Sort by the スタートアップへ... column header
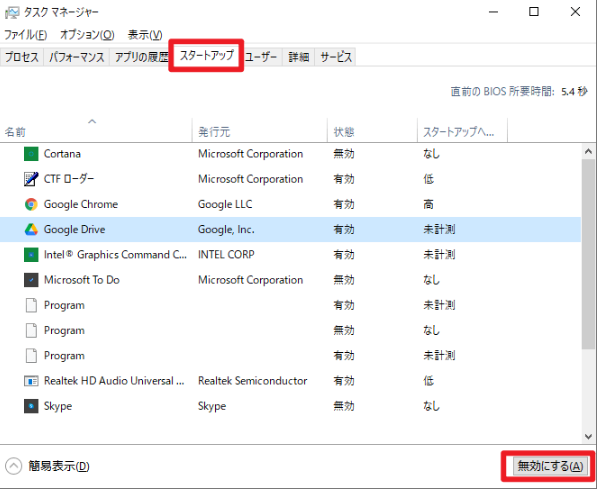600x490 pixels. (462, 132)
